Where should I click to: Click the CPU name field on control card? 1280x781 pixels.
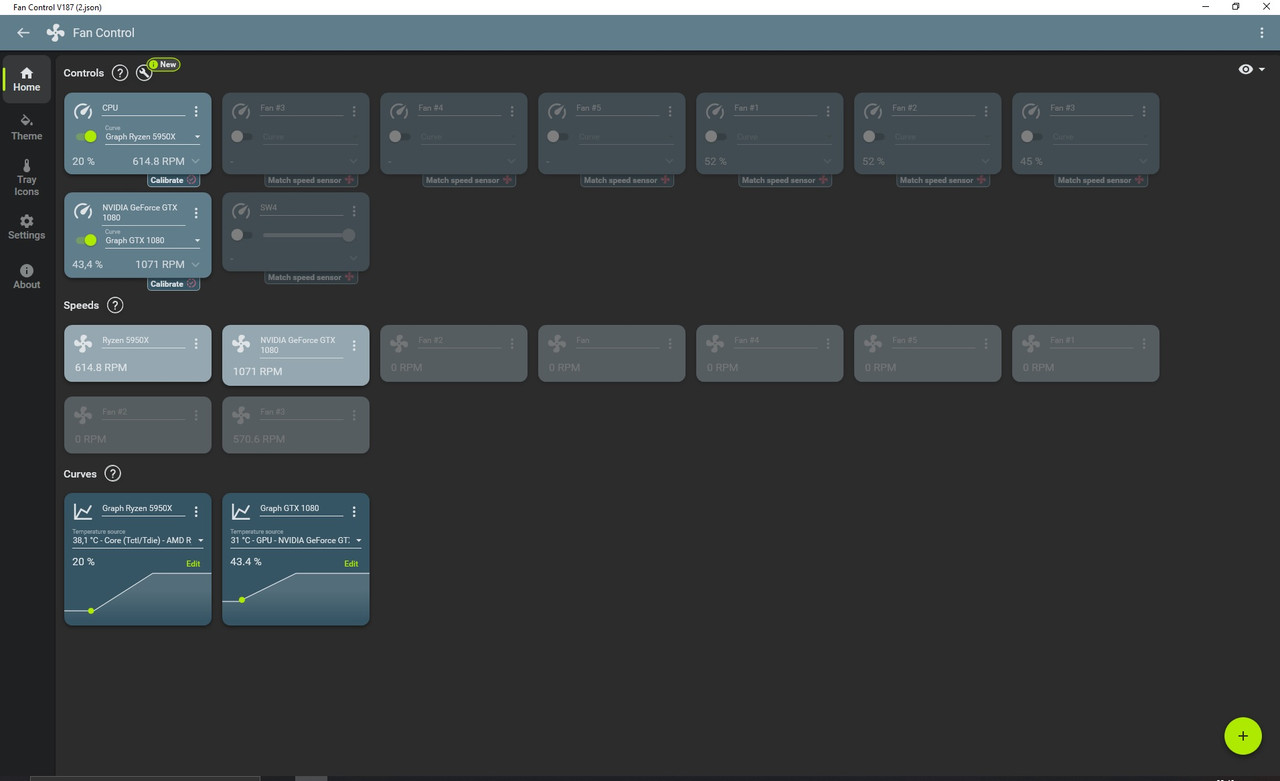click(x=144, y=109)
